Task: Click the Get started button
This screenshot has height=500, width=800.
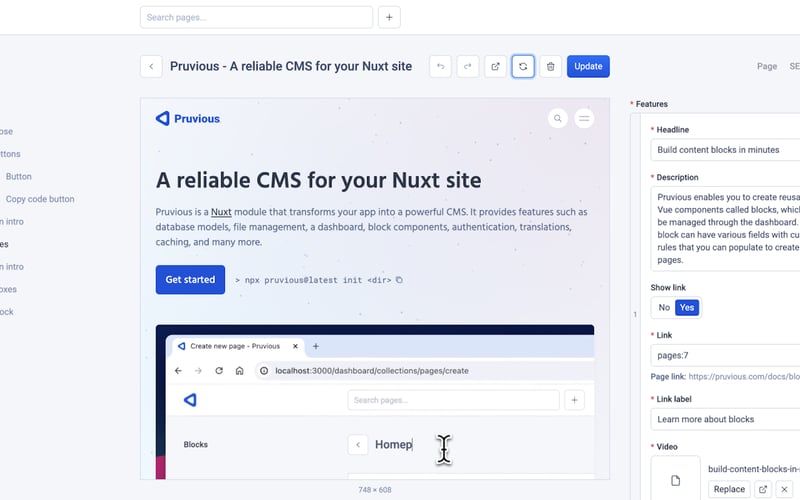Action: 190,280
